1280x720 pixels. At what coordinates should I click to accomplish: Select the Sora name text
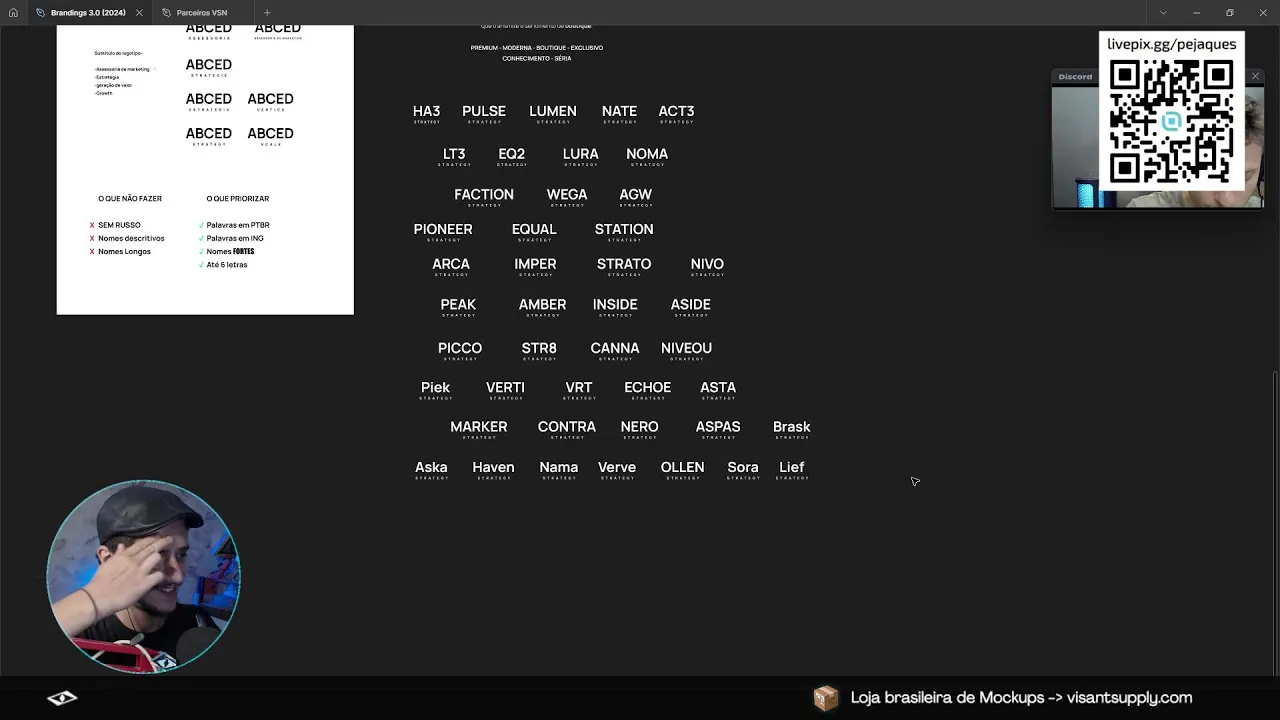point(743,467)
